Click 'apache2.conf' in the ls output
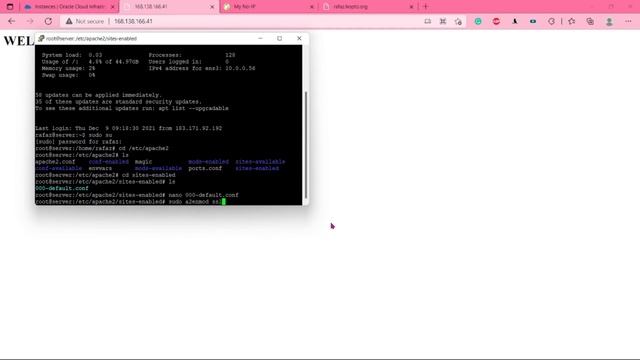 click(55, 162)
